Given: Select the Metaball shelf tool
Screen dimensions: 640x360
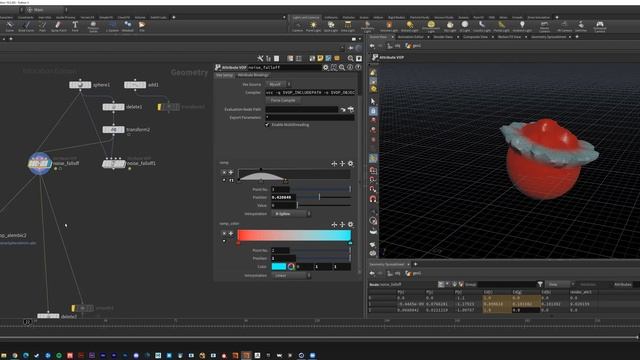Looking at the screenshot, I should [128, 27].
